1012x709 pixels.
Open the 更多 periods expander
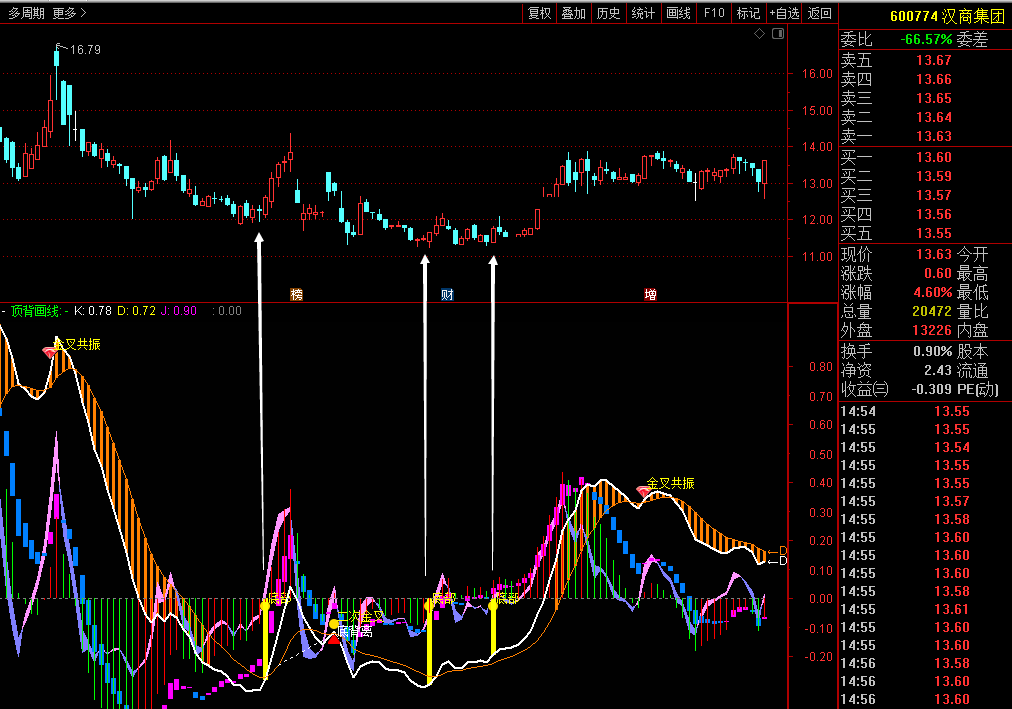[x=69, y=13]
